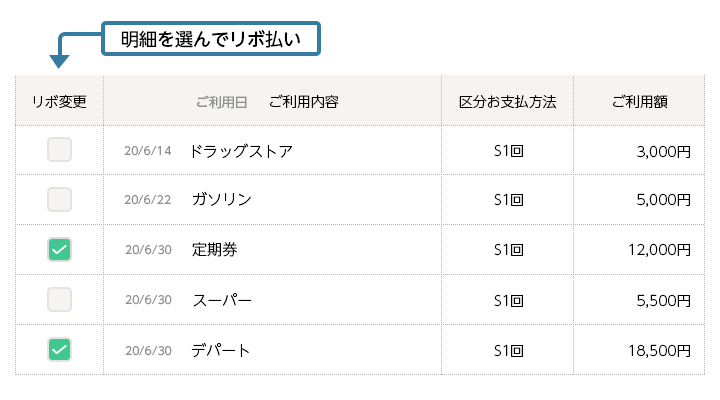Click the blue down arrow icon

(59, 61)
